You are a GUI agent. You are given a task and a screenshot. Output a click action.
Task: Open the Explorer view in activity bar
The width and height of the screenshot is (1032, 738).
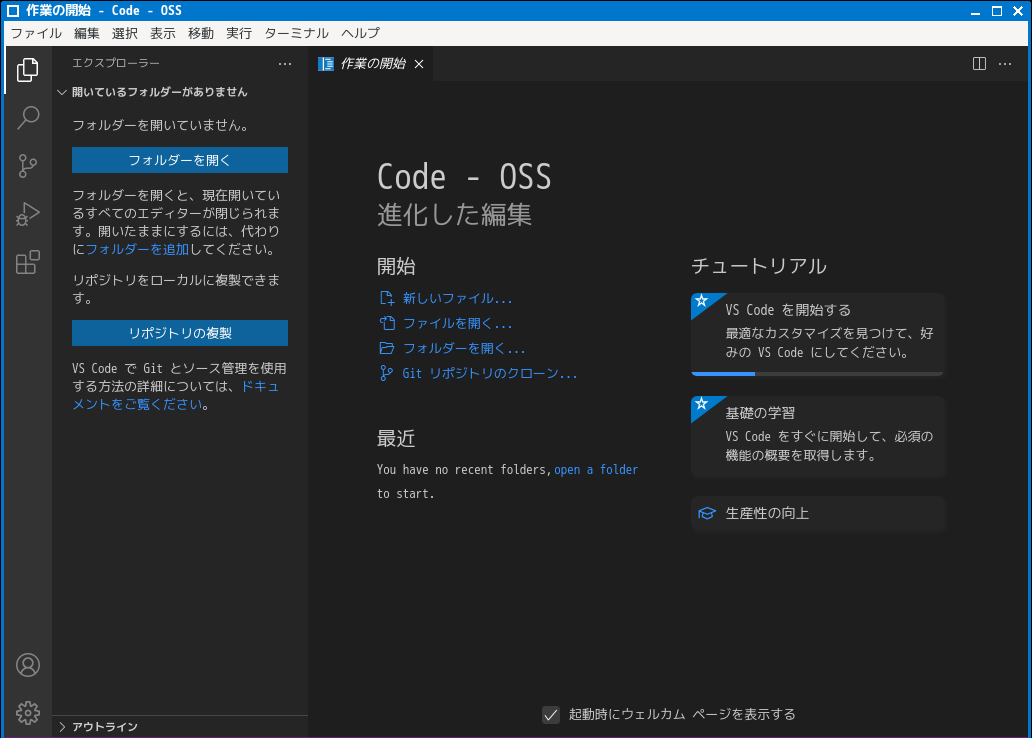[x=28, y=70]
